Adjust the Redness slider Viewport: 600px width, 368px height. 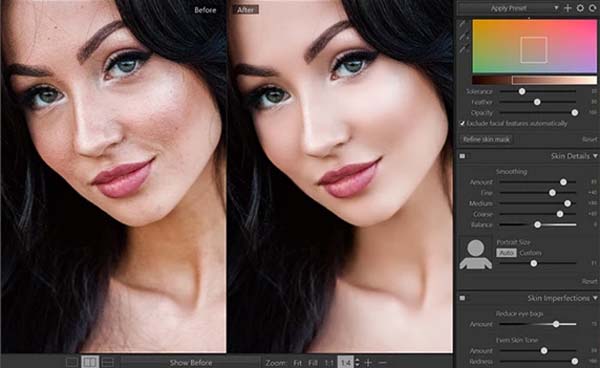pyautogui.click(x=574, y=361)
